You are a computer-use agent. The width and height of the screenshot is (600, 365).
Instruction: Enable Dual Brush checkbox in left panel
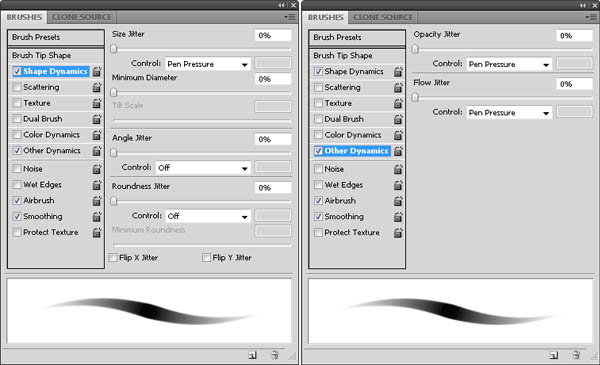pos(17,119)
